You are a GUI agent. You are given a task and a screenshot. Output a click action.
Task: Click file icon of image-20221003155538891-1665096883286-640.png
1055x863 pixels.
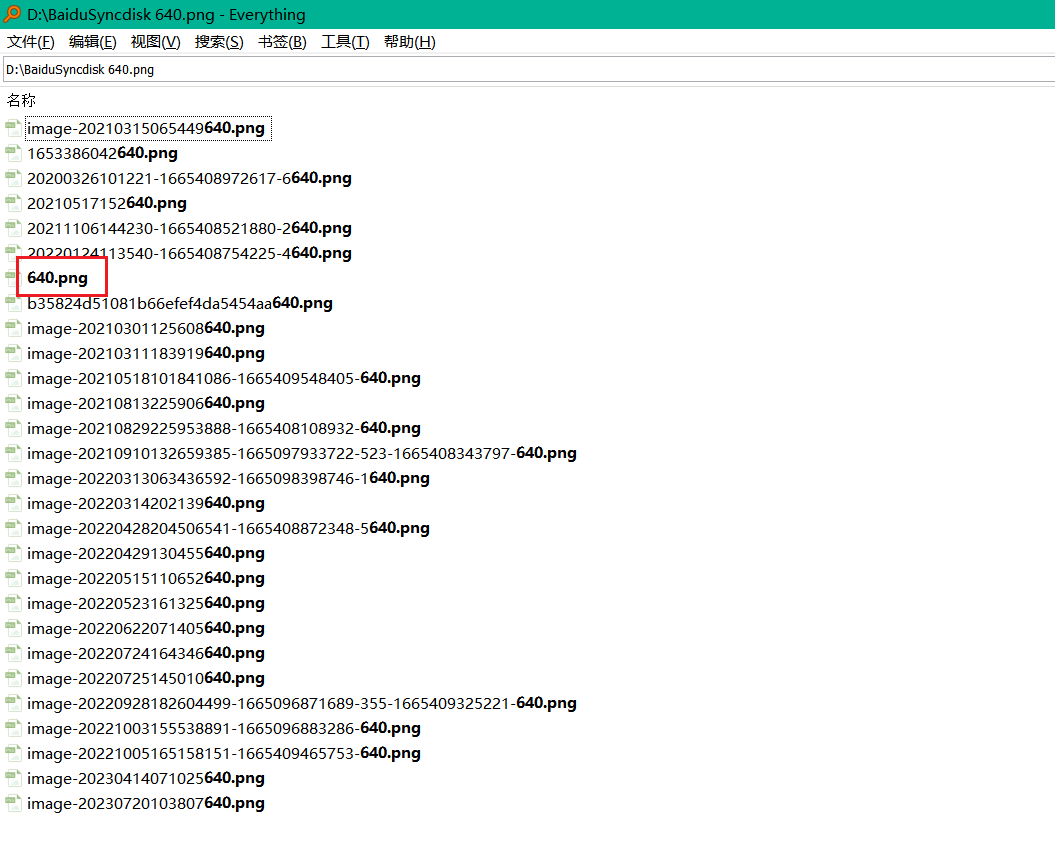click(13, 728)
